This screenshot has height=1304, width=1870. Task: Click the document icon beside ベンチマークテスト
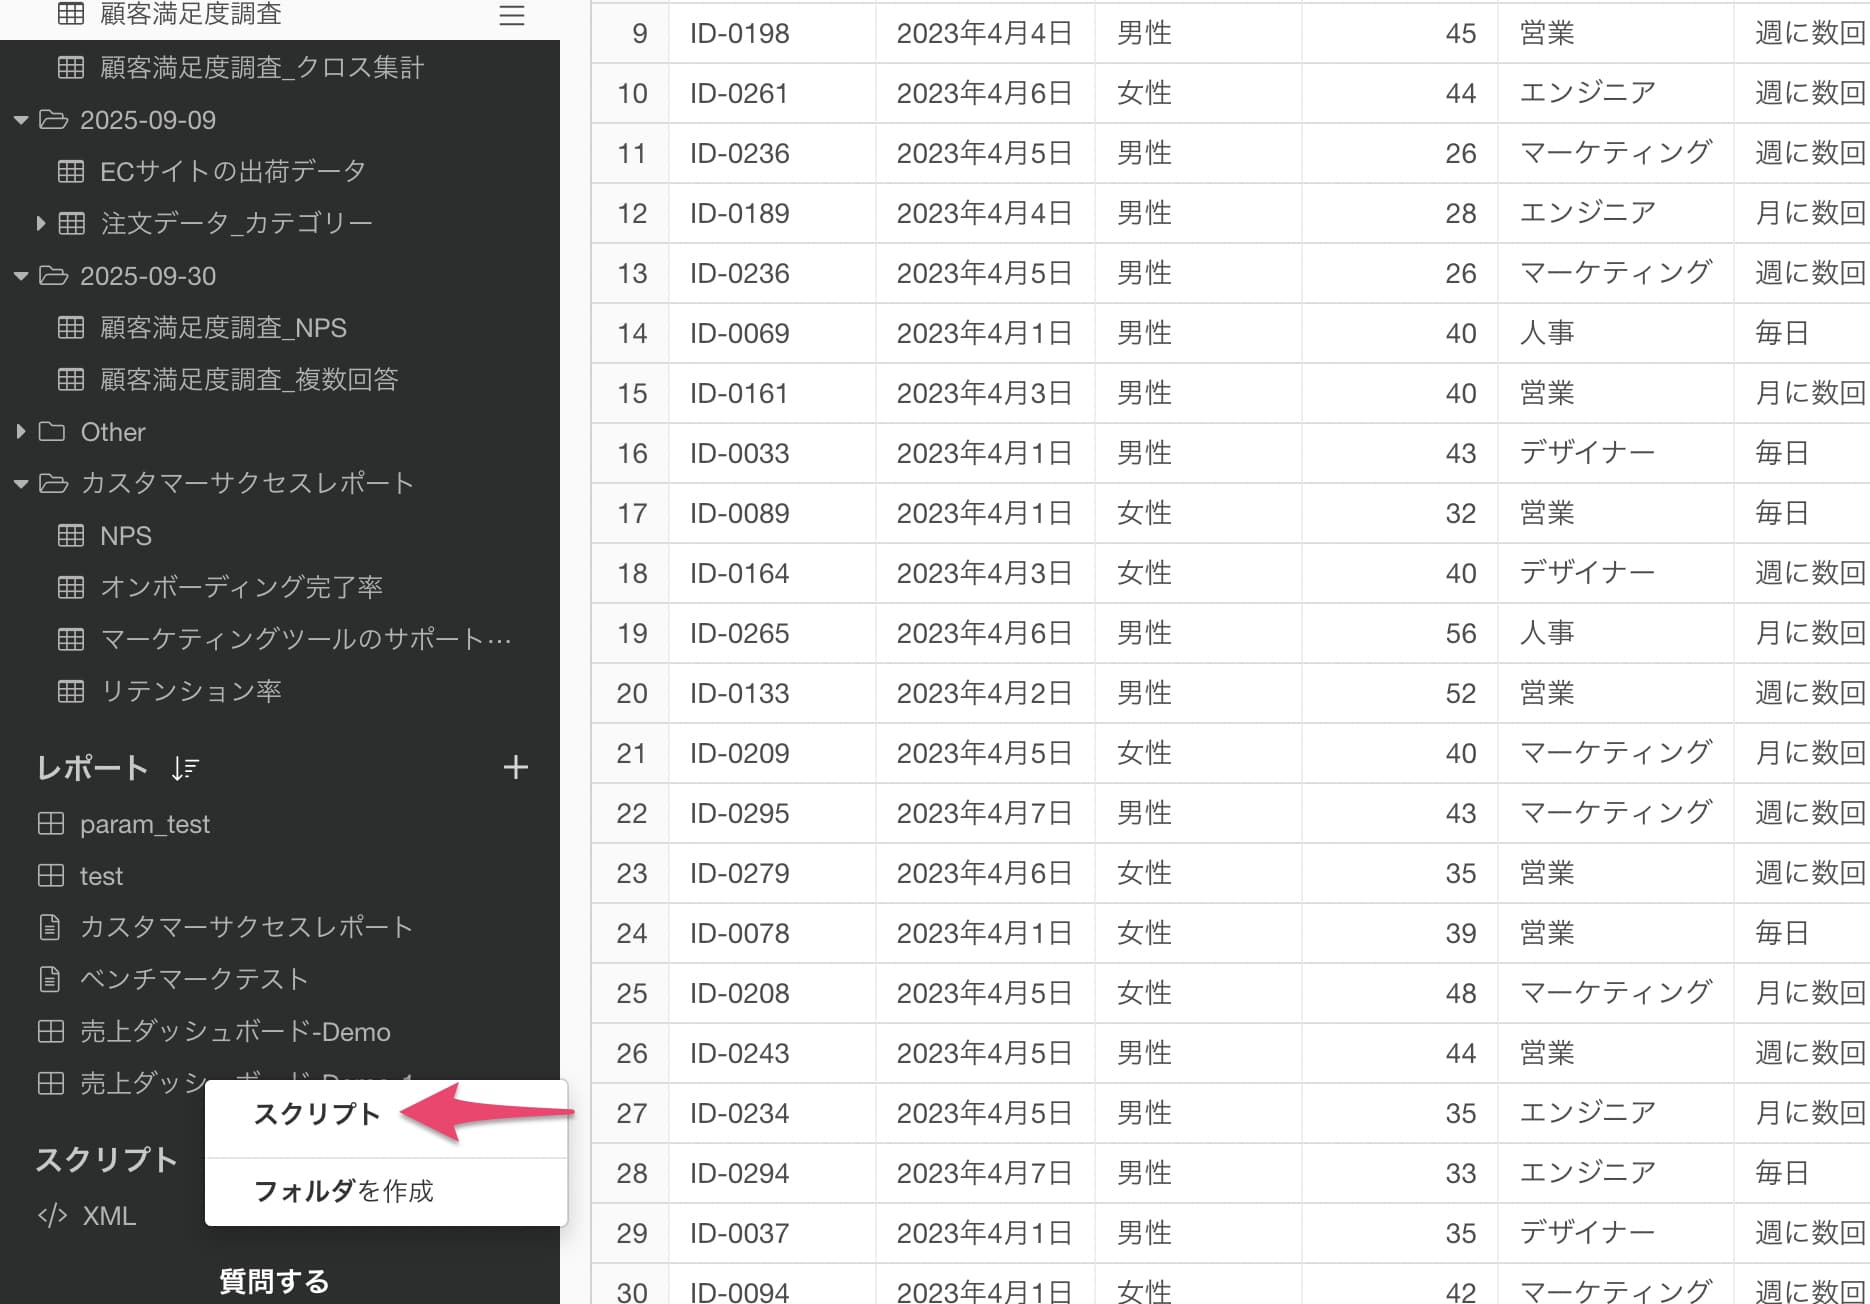click(50, 979)
